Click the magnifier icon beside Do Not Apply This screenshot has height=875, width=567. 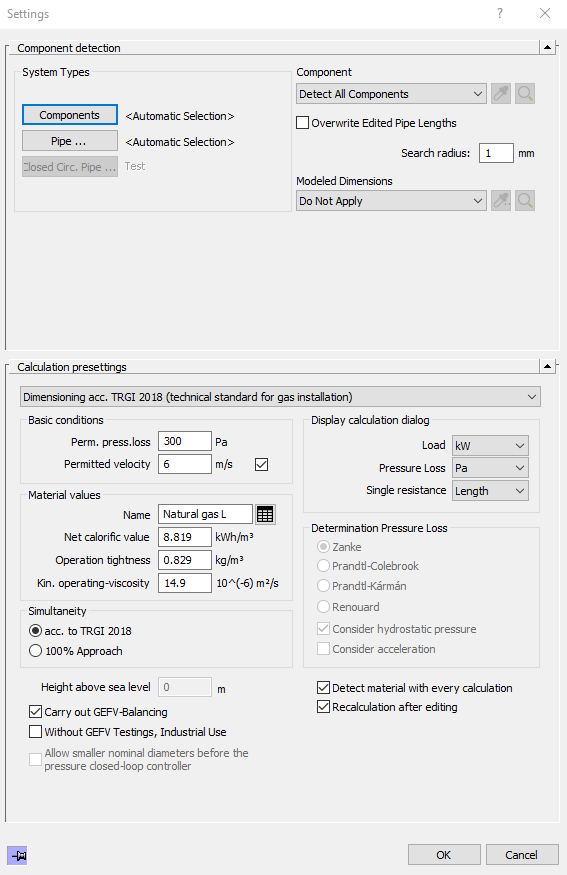(525, 200)
